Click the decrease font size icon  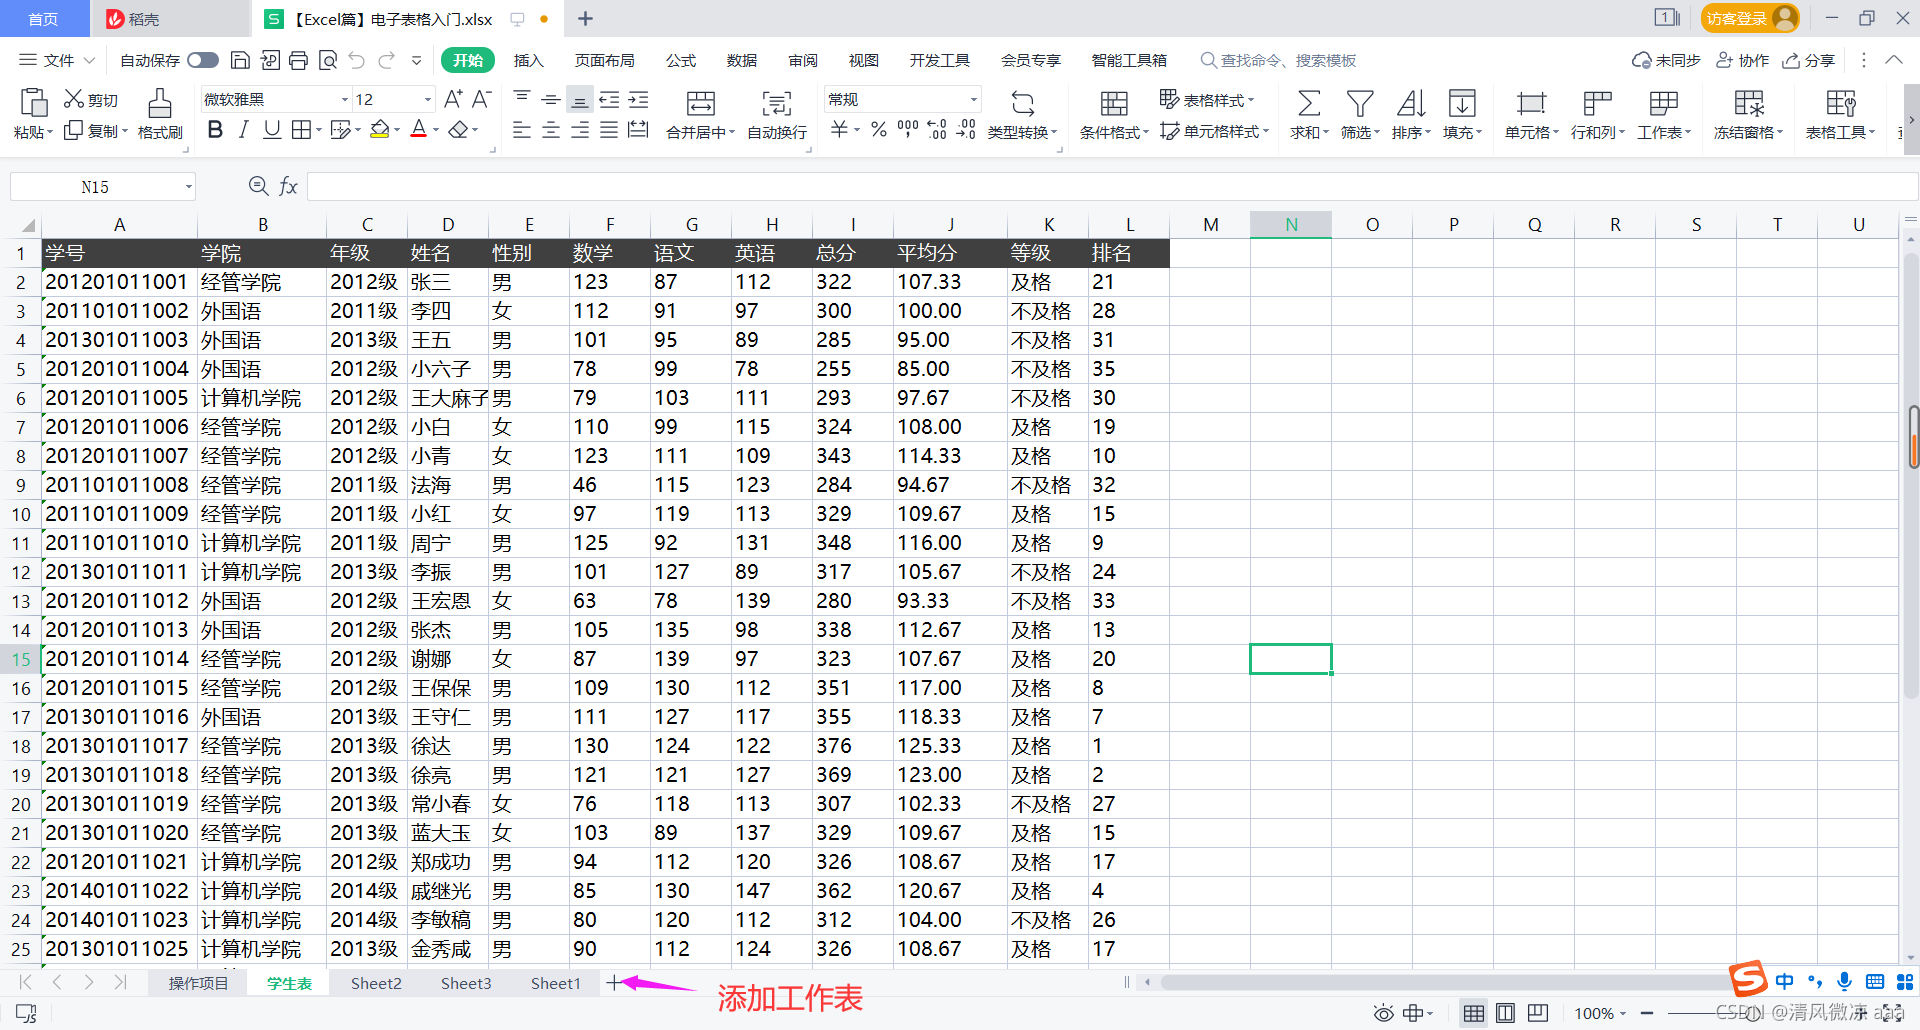click(481, 99)
